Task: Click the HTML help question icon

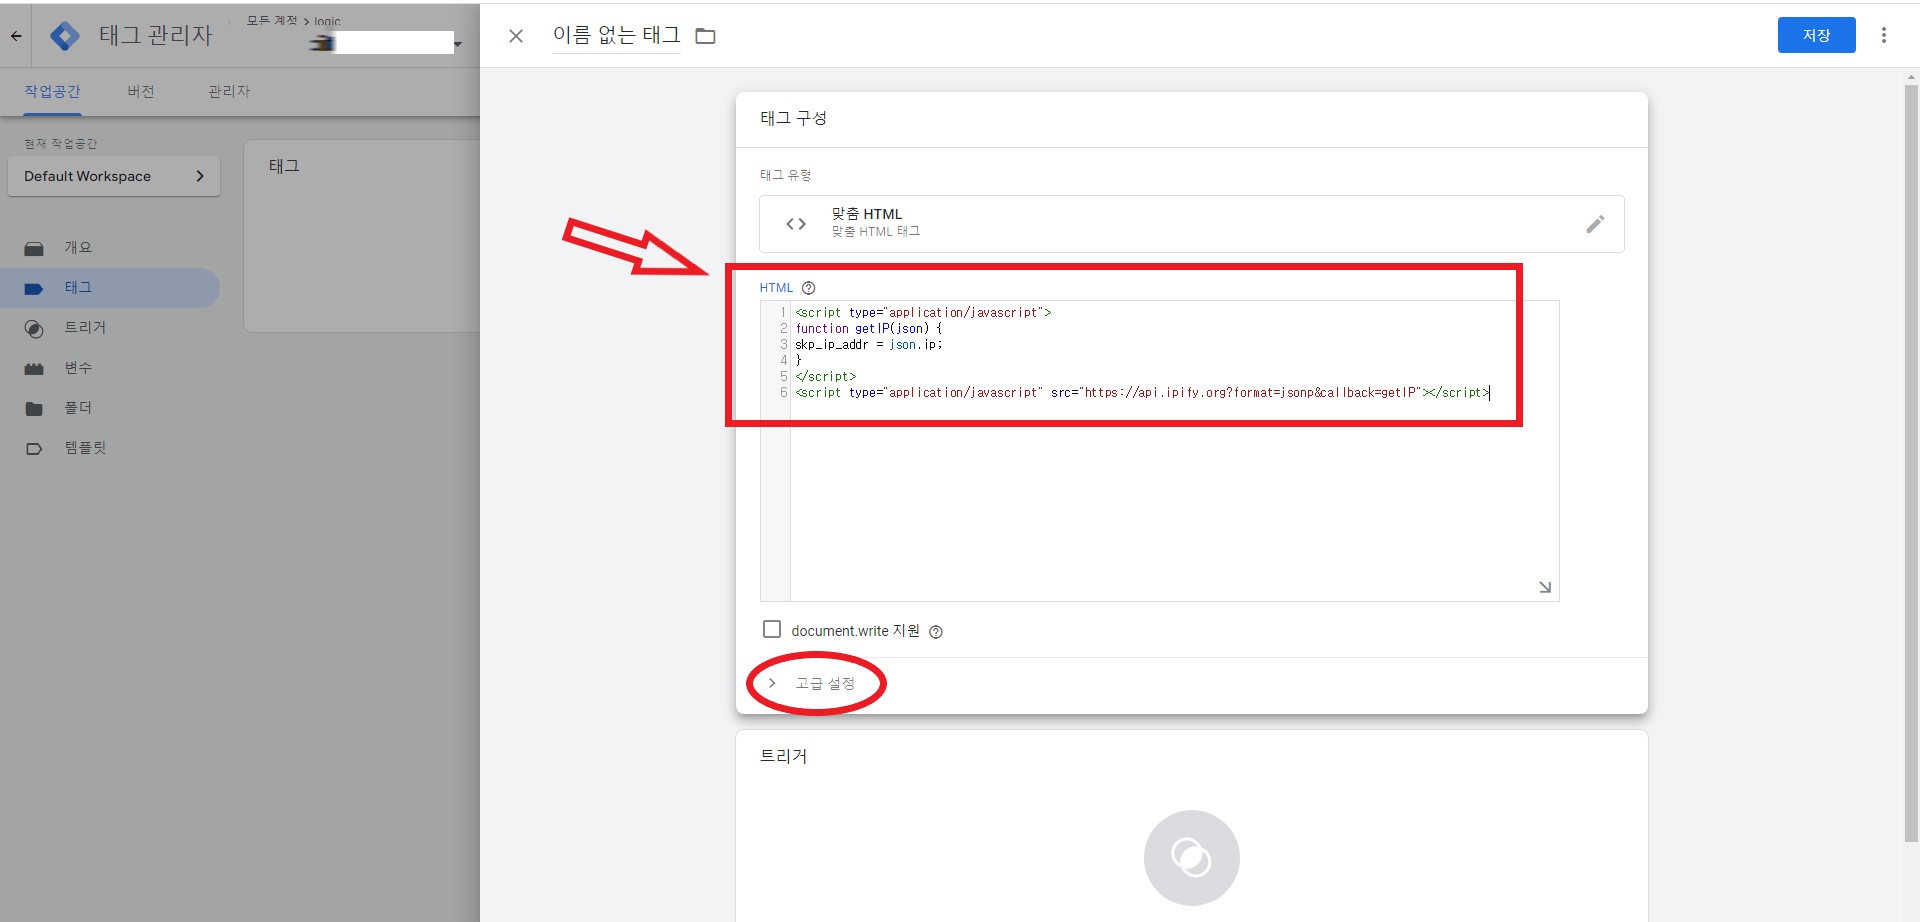Action: pos(808,288)
